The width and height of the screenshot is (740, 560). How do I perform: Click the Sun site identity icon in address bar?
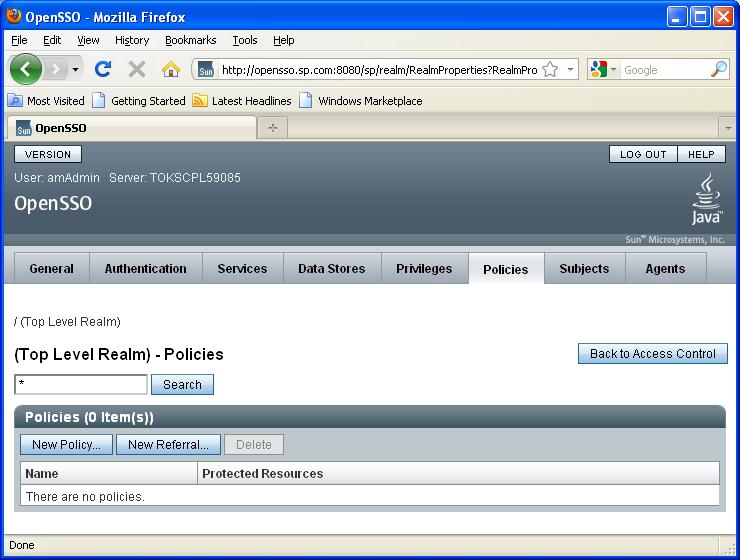pos(206,70)
